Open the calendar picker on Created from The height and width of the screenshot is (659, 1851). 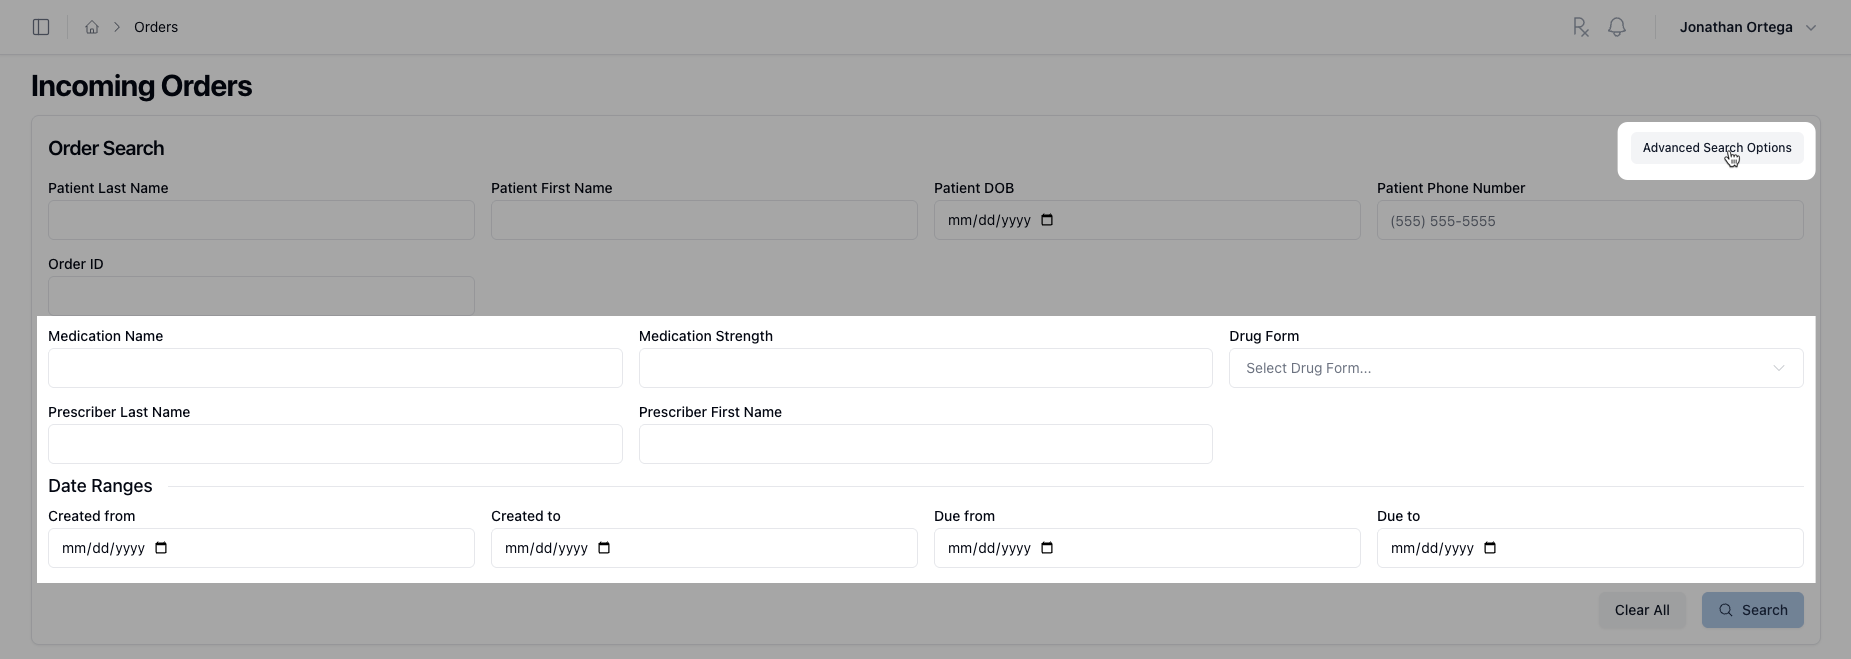point(161,548)
